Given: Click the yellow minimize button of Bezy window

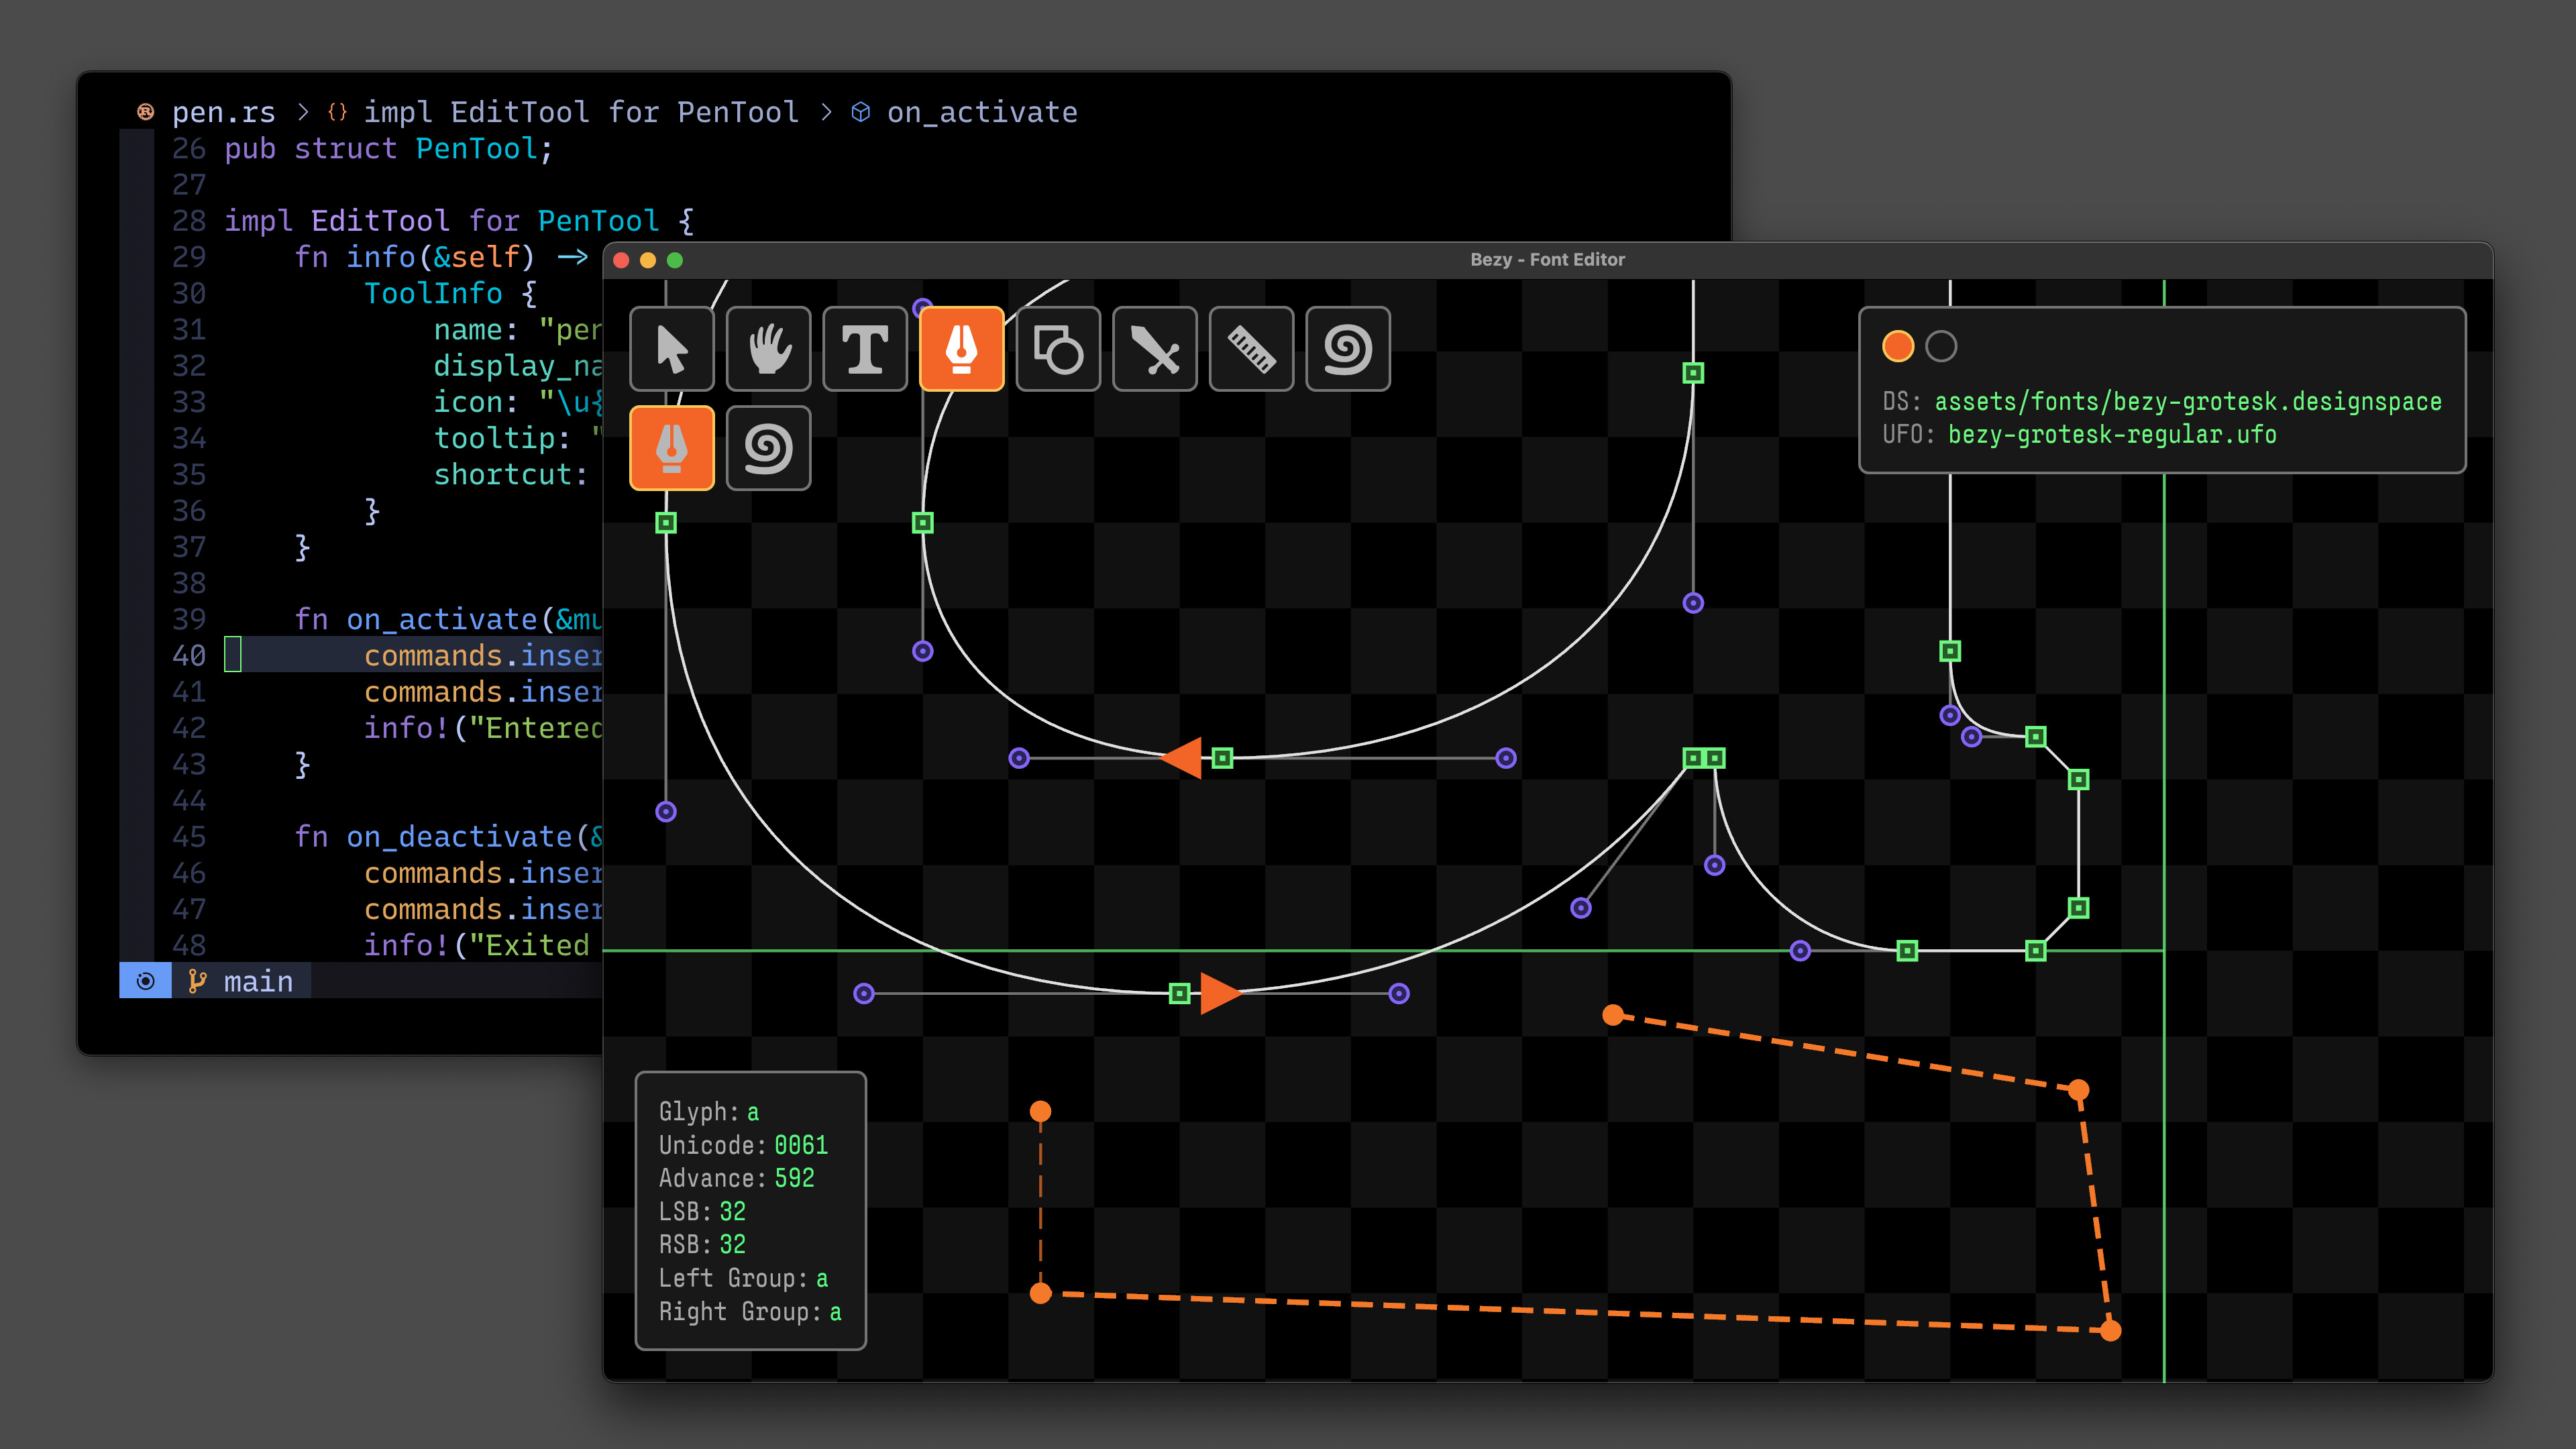Looking at the screenshot, I should (648, 260).
